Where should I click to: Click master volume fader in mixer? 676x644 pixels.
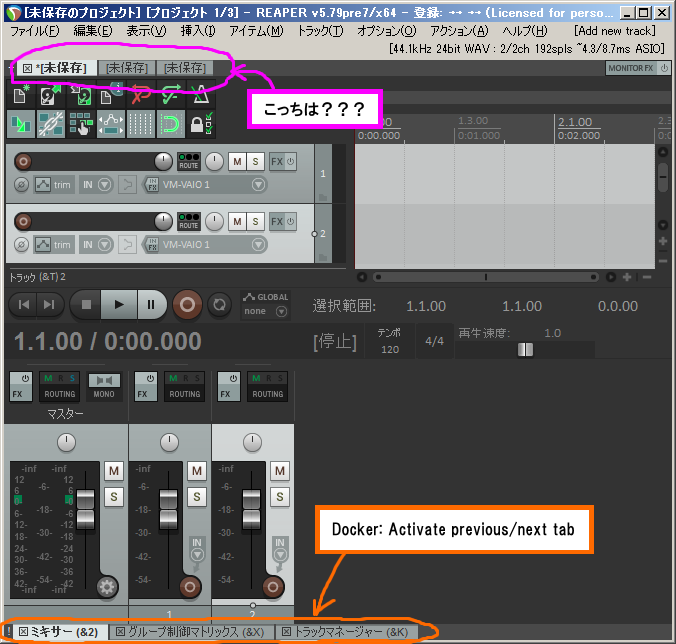pos(85,510)
